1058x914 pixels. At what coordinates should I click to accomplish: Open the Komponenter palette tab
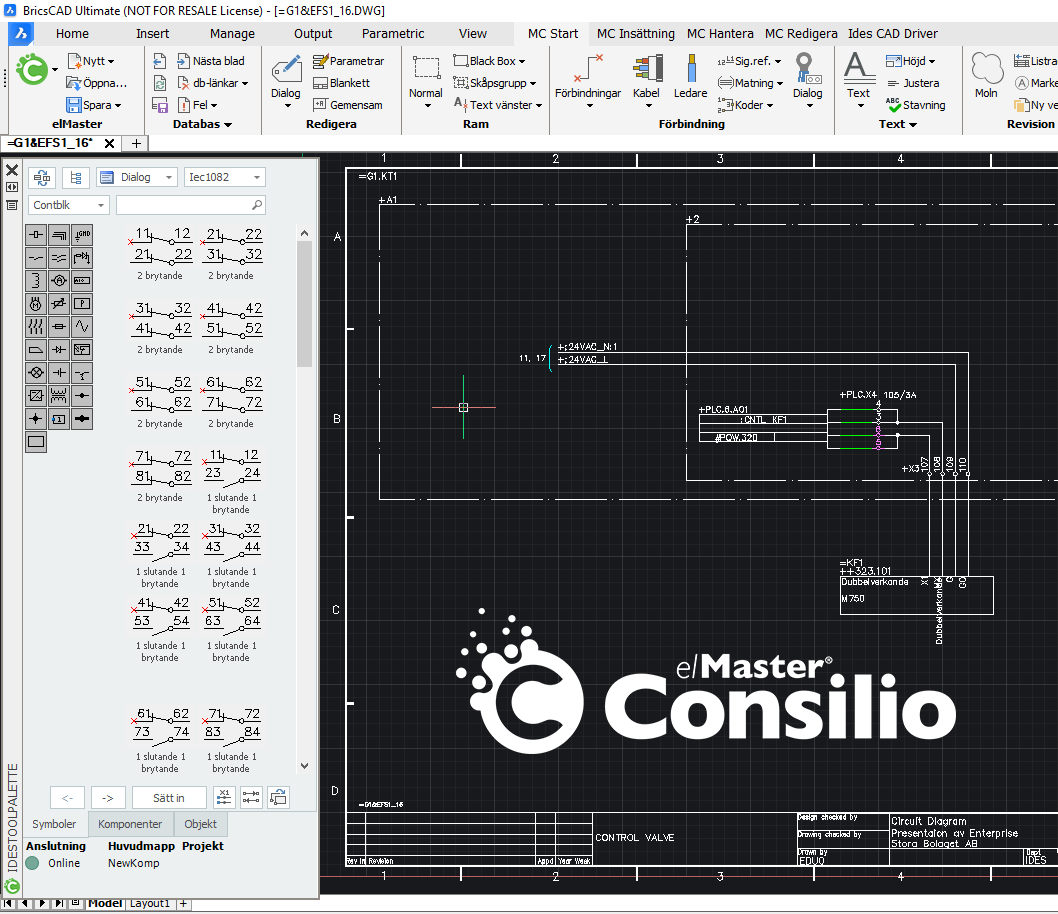(130, 824)
